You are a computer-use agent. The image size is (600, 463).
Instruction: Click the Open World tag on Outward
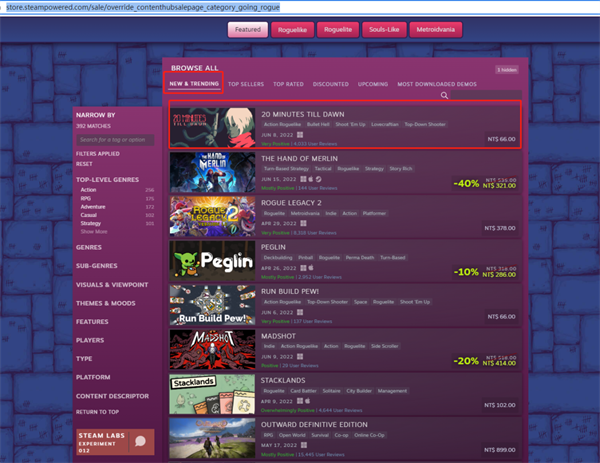point(292,435)
